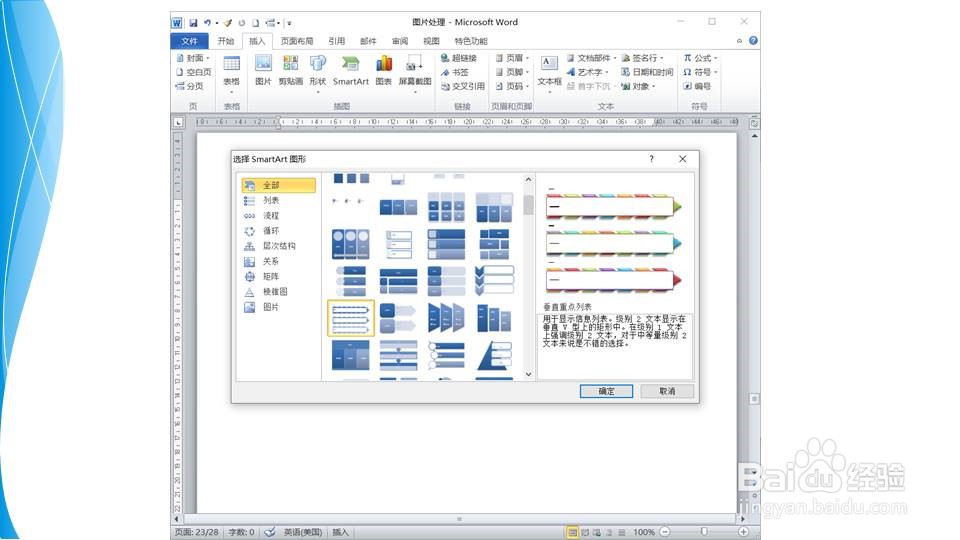Open the 艺术字 WordArt dropdown
Viewport: 960px width, 540px height.
[587, 72]
